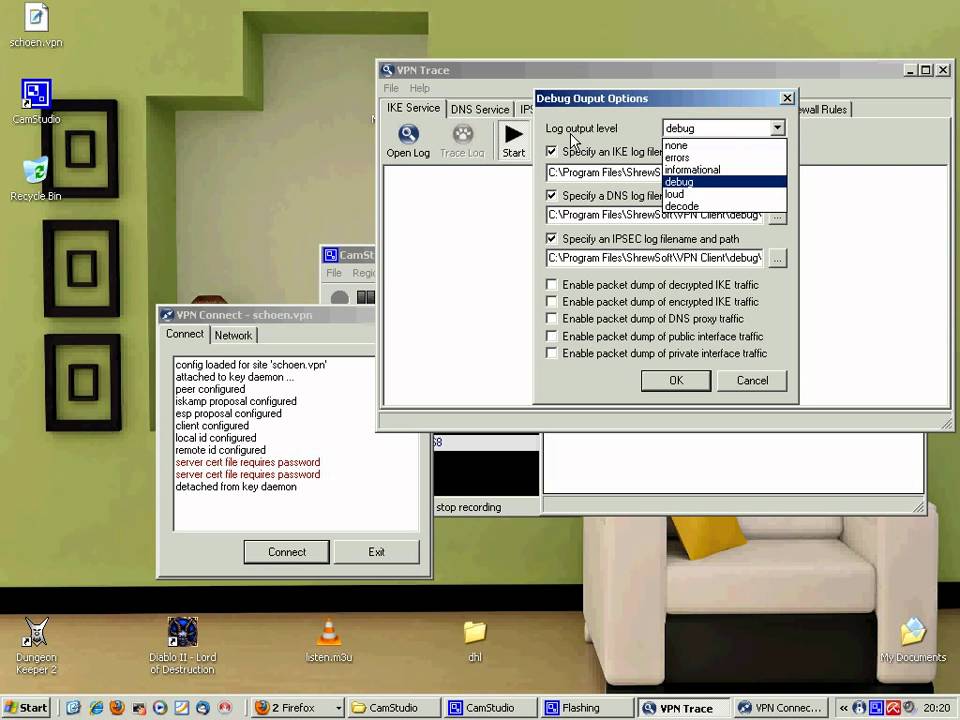Expand the Firefox taskbar group arrow
This screenshot has height=720, width=960.
click(339, 708)
